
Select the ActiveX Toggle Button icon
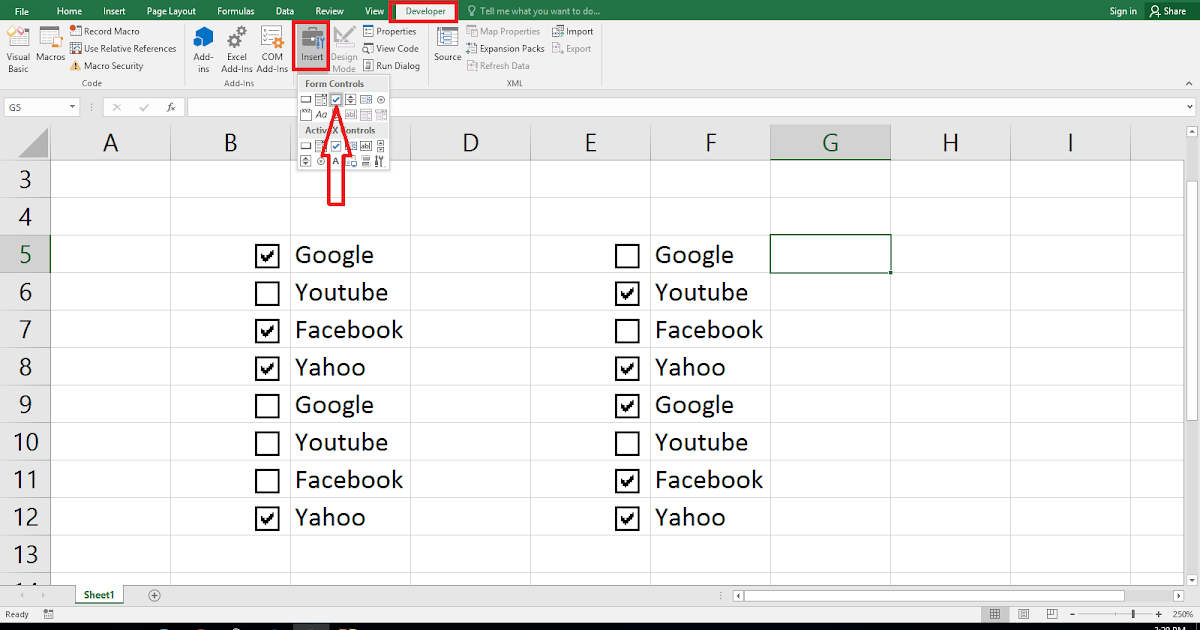tap(366, 161)
